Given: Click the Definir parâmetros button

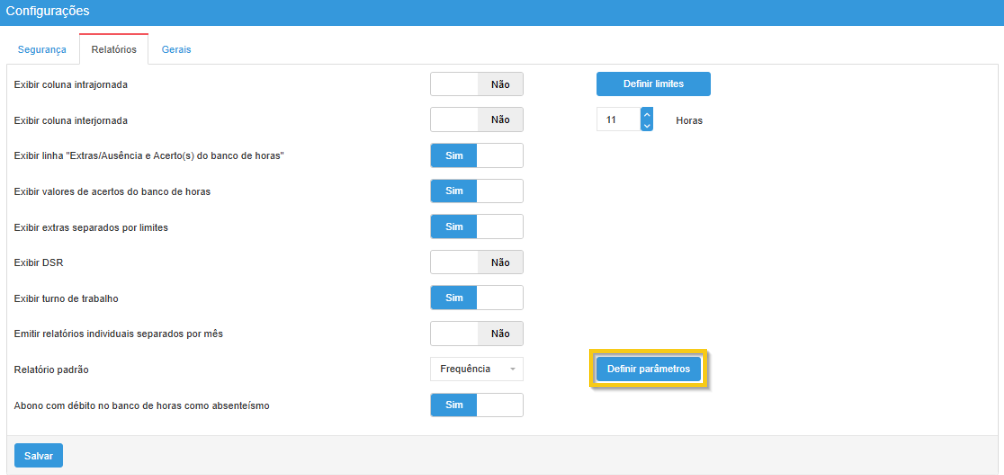Looking at the screenshot, I should click(x=648, y=370).
